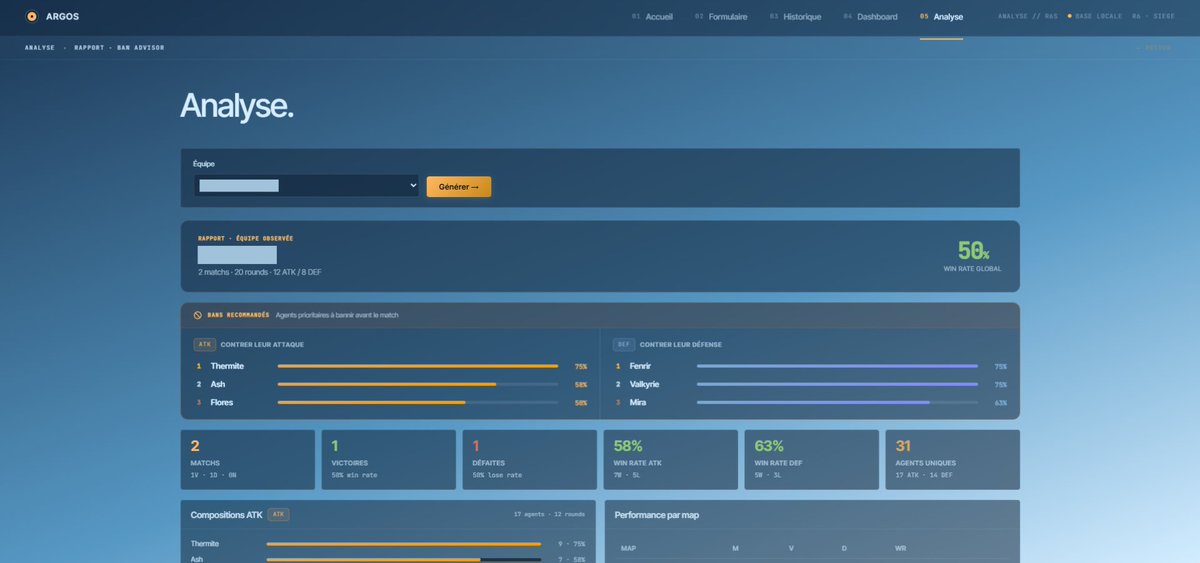Screen dimensions: 1200x563
Task: Click the Agents Uniques 31 card
Action: (x=953, y=459)
